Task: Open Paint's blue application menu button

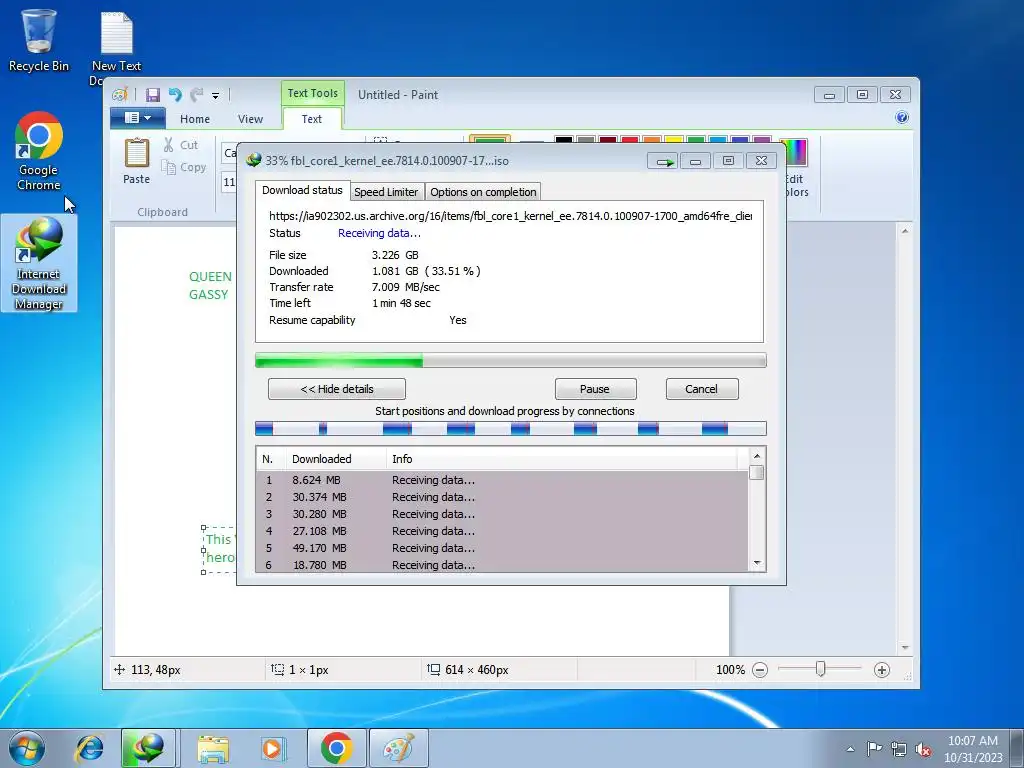Action: (x=137, y=118)
